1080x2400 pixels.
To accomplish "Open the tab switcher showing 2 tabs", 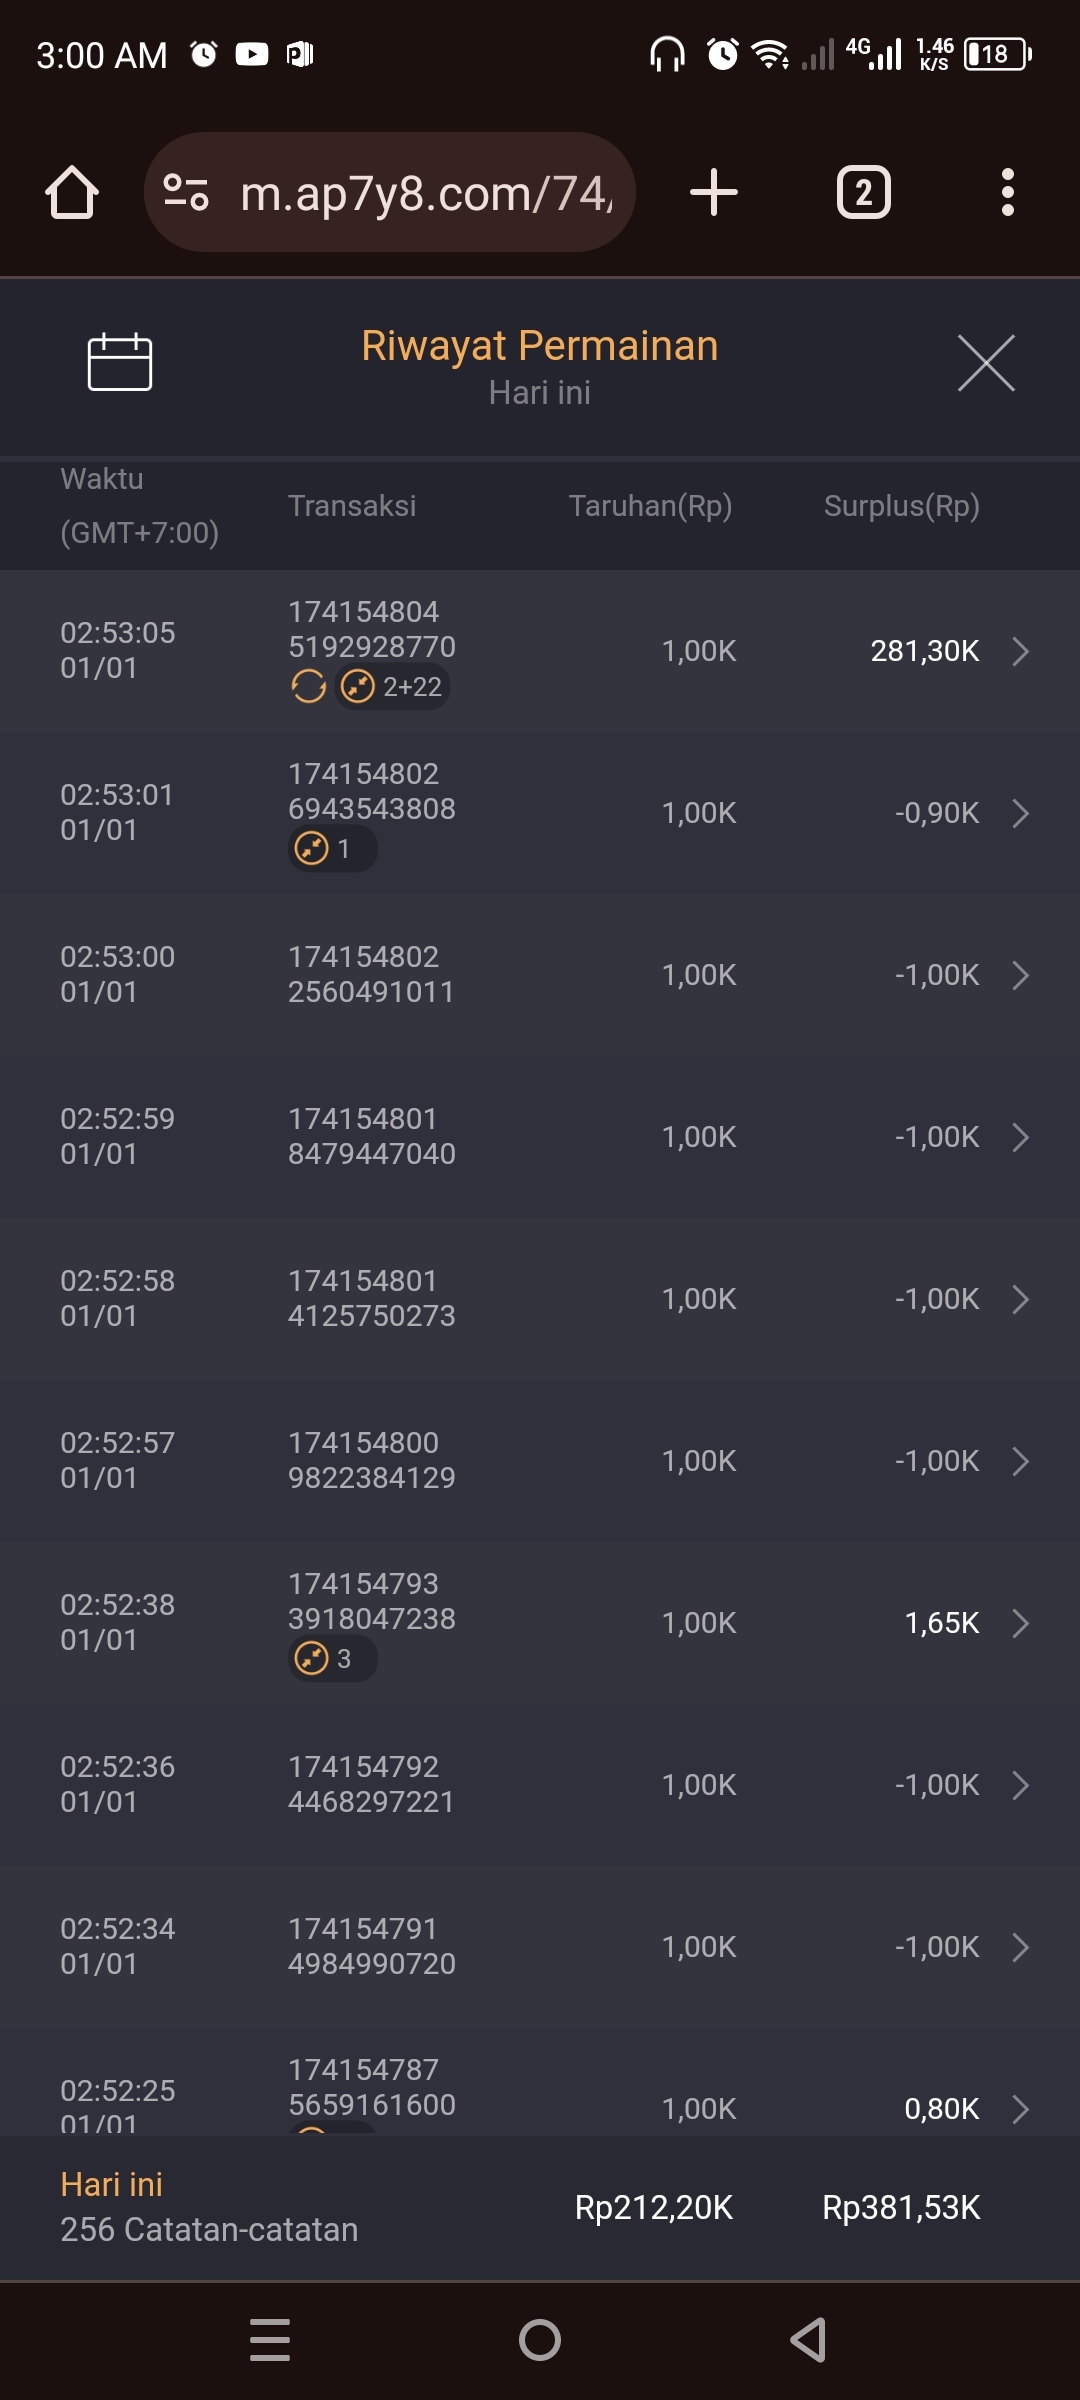I will (863, 192).
